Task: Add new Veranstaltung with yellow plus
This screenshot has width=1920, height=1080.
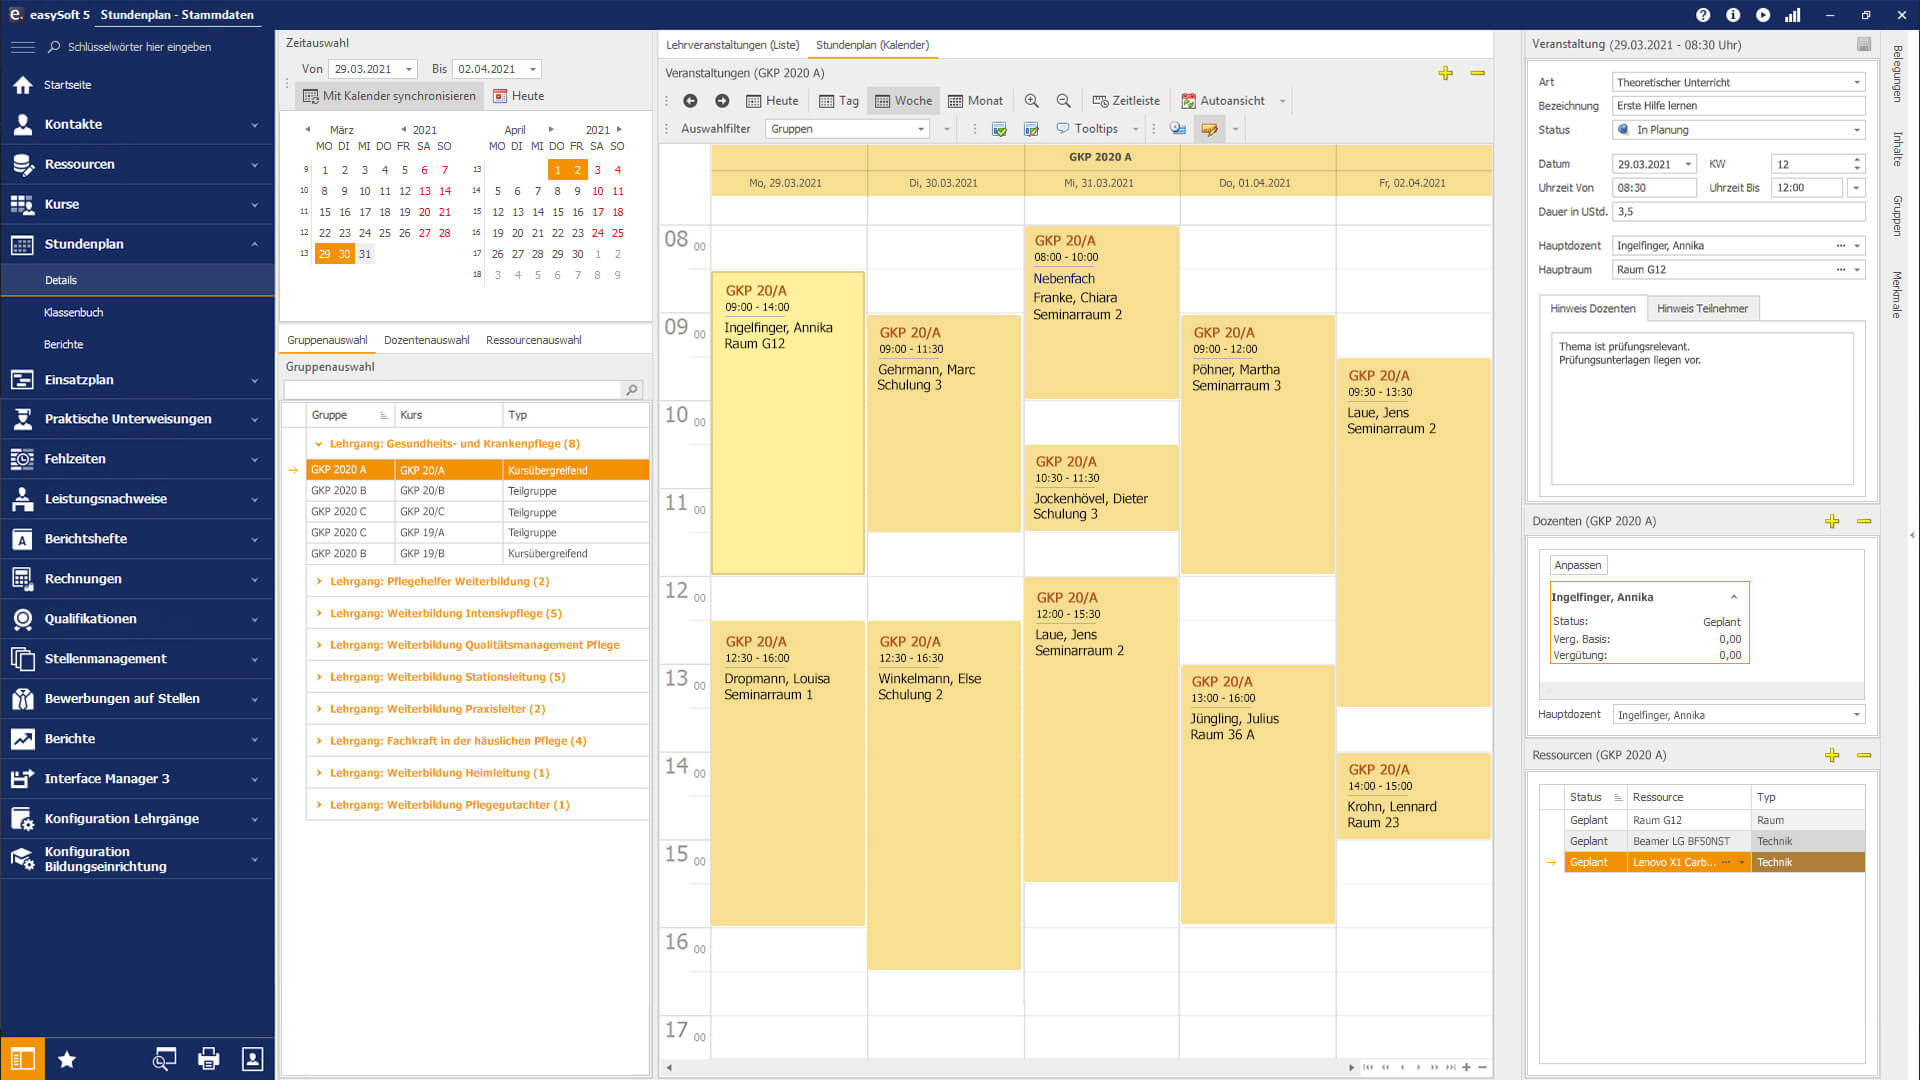Action: click(1445, 73)
